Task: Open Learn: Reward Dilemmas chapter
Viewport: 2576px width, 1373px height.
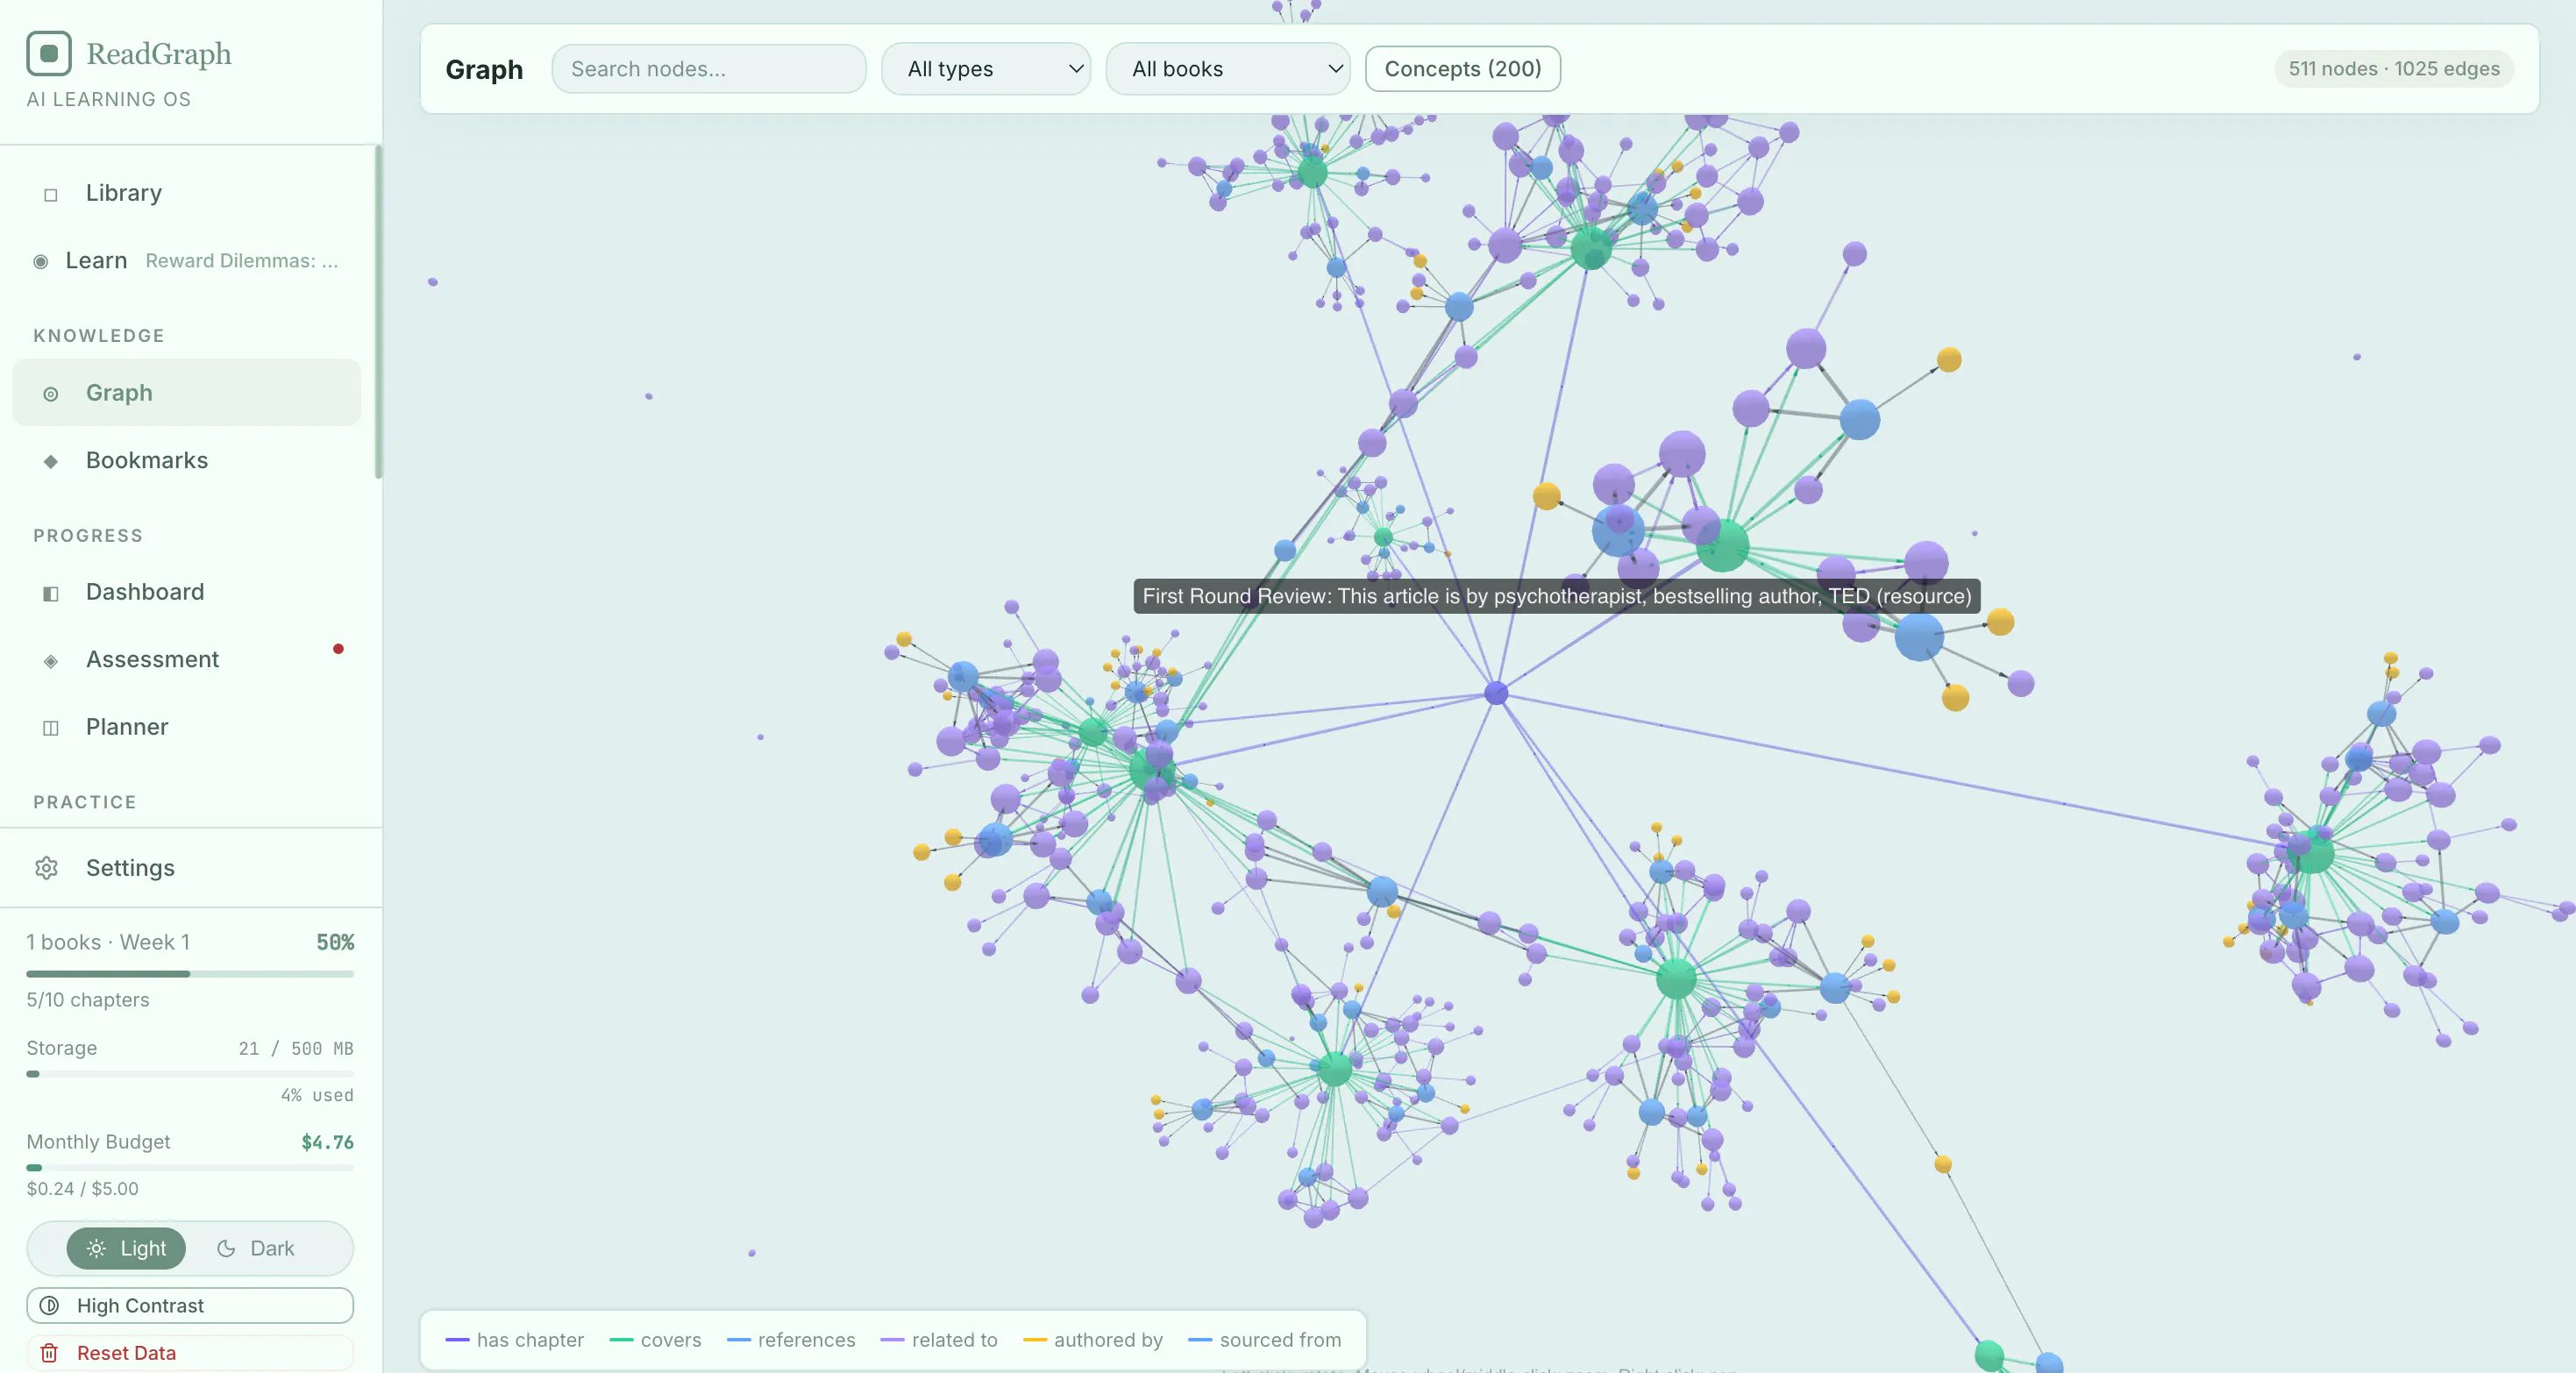Action: click(x=187, y=260)
